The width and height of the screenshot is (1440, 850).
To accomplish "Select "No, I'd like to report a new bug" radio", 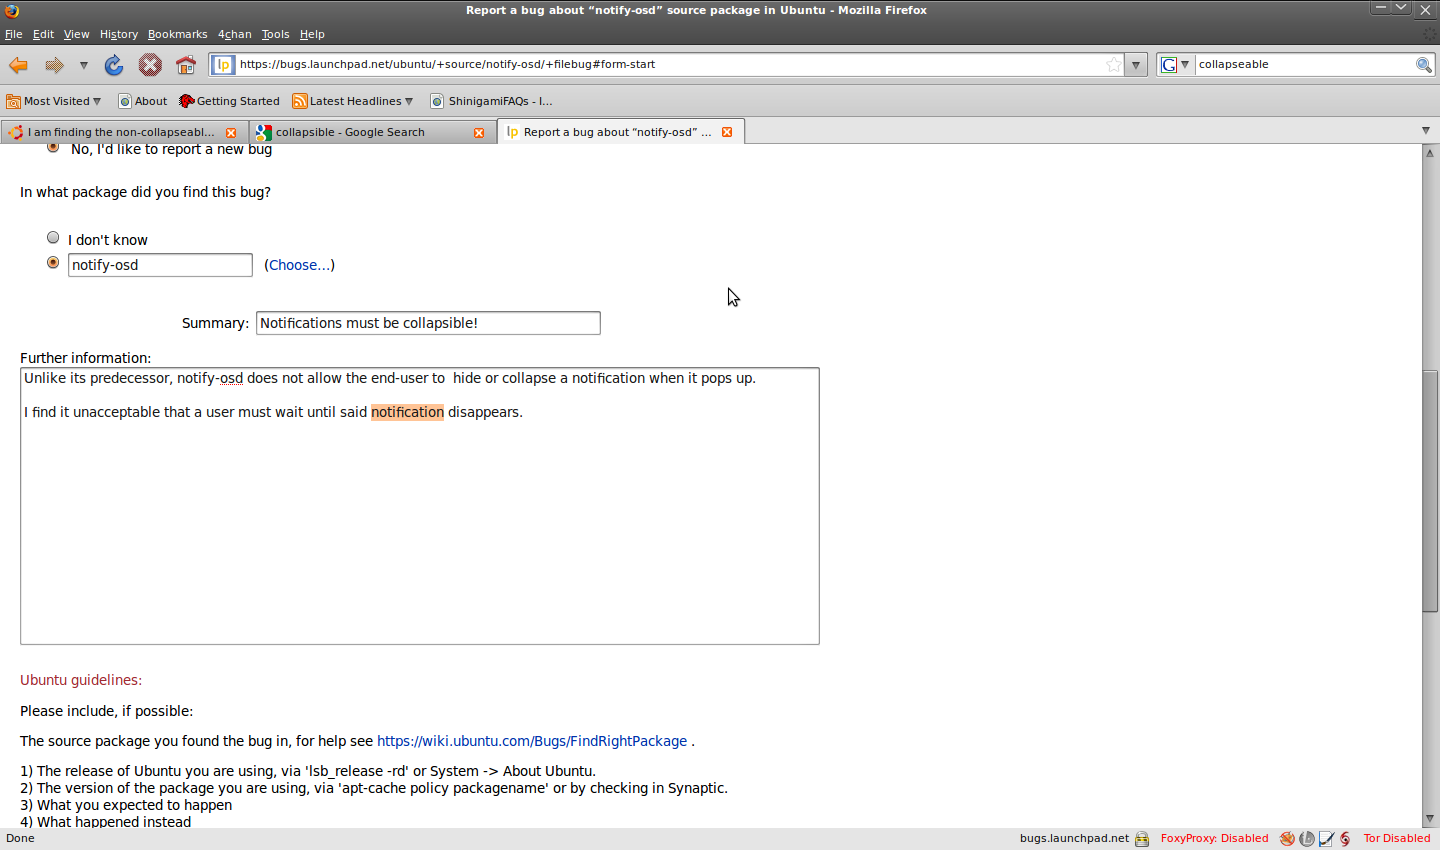I will (53, 147).
